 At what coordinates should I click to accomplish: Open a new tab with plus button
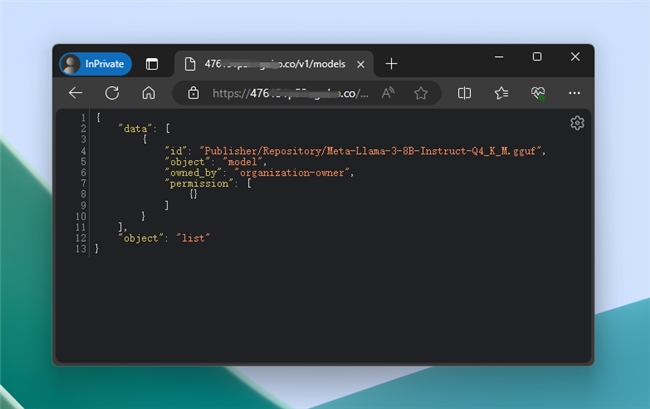pyautogui.click(x=391, y=64)
